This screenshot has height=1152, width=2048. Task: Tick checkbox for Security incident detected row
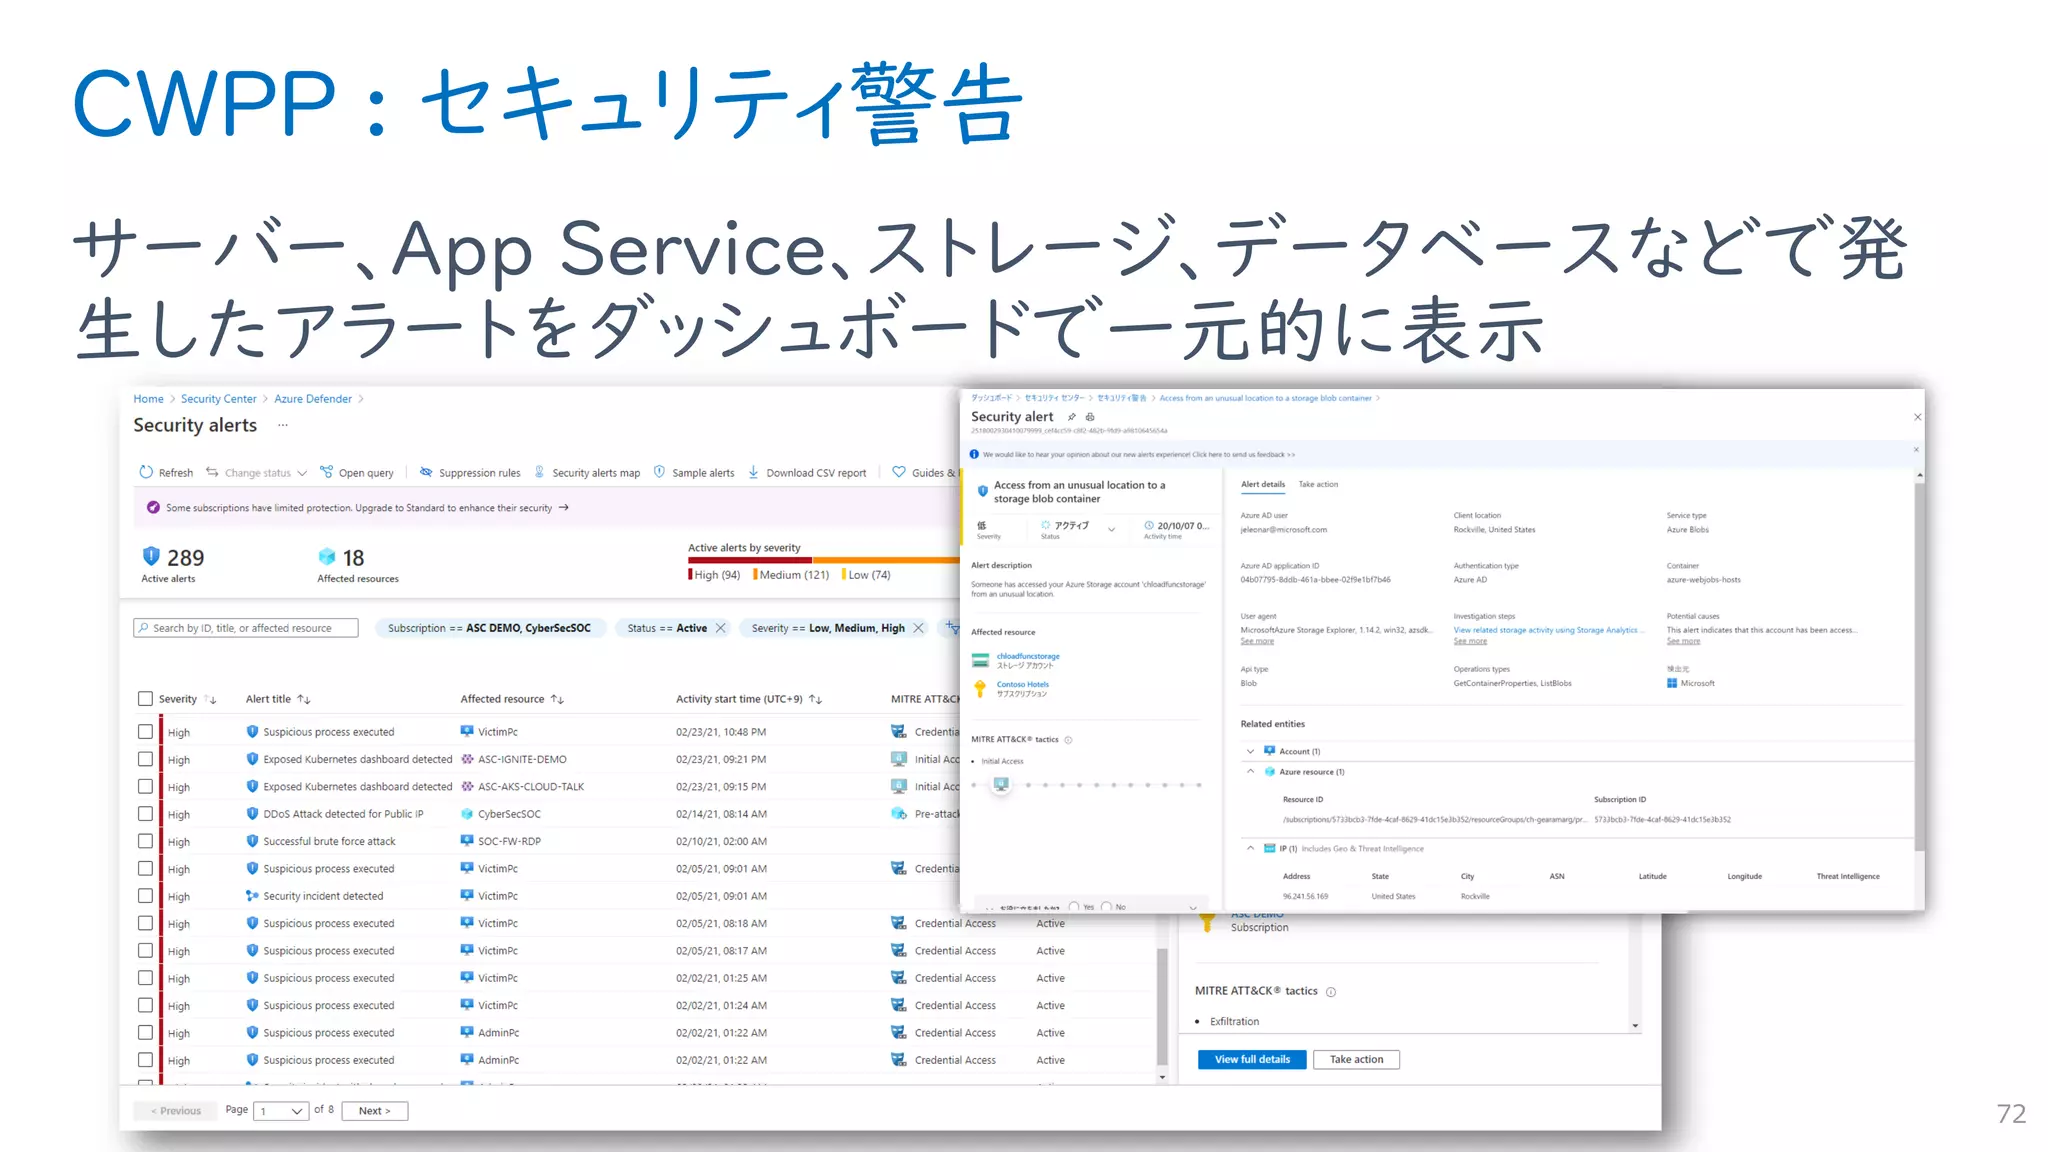point(146,896)
